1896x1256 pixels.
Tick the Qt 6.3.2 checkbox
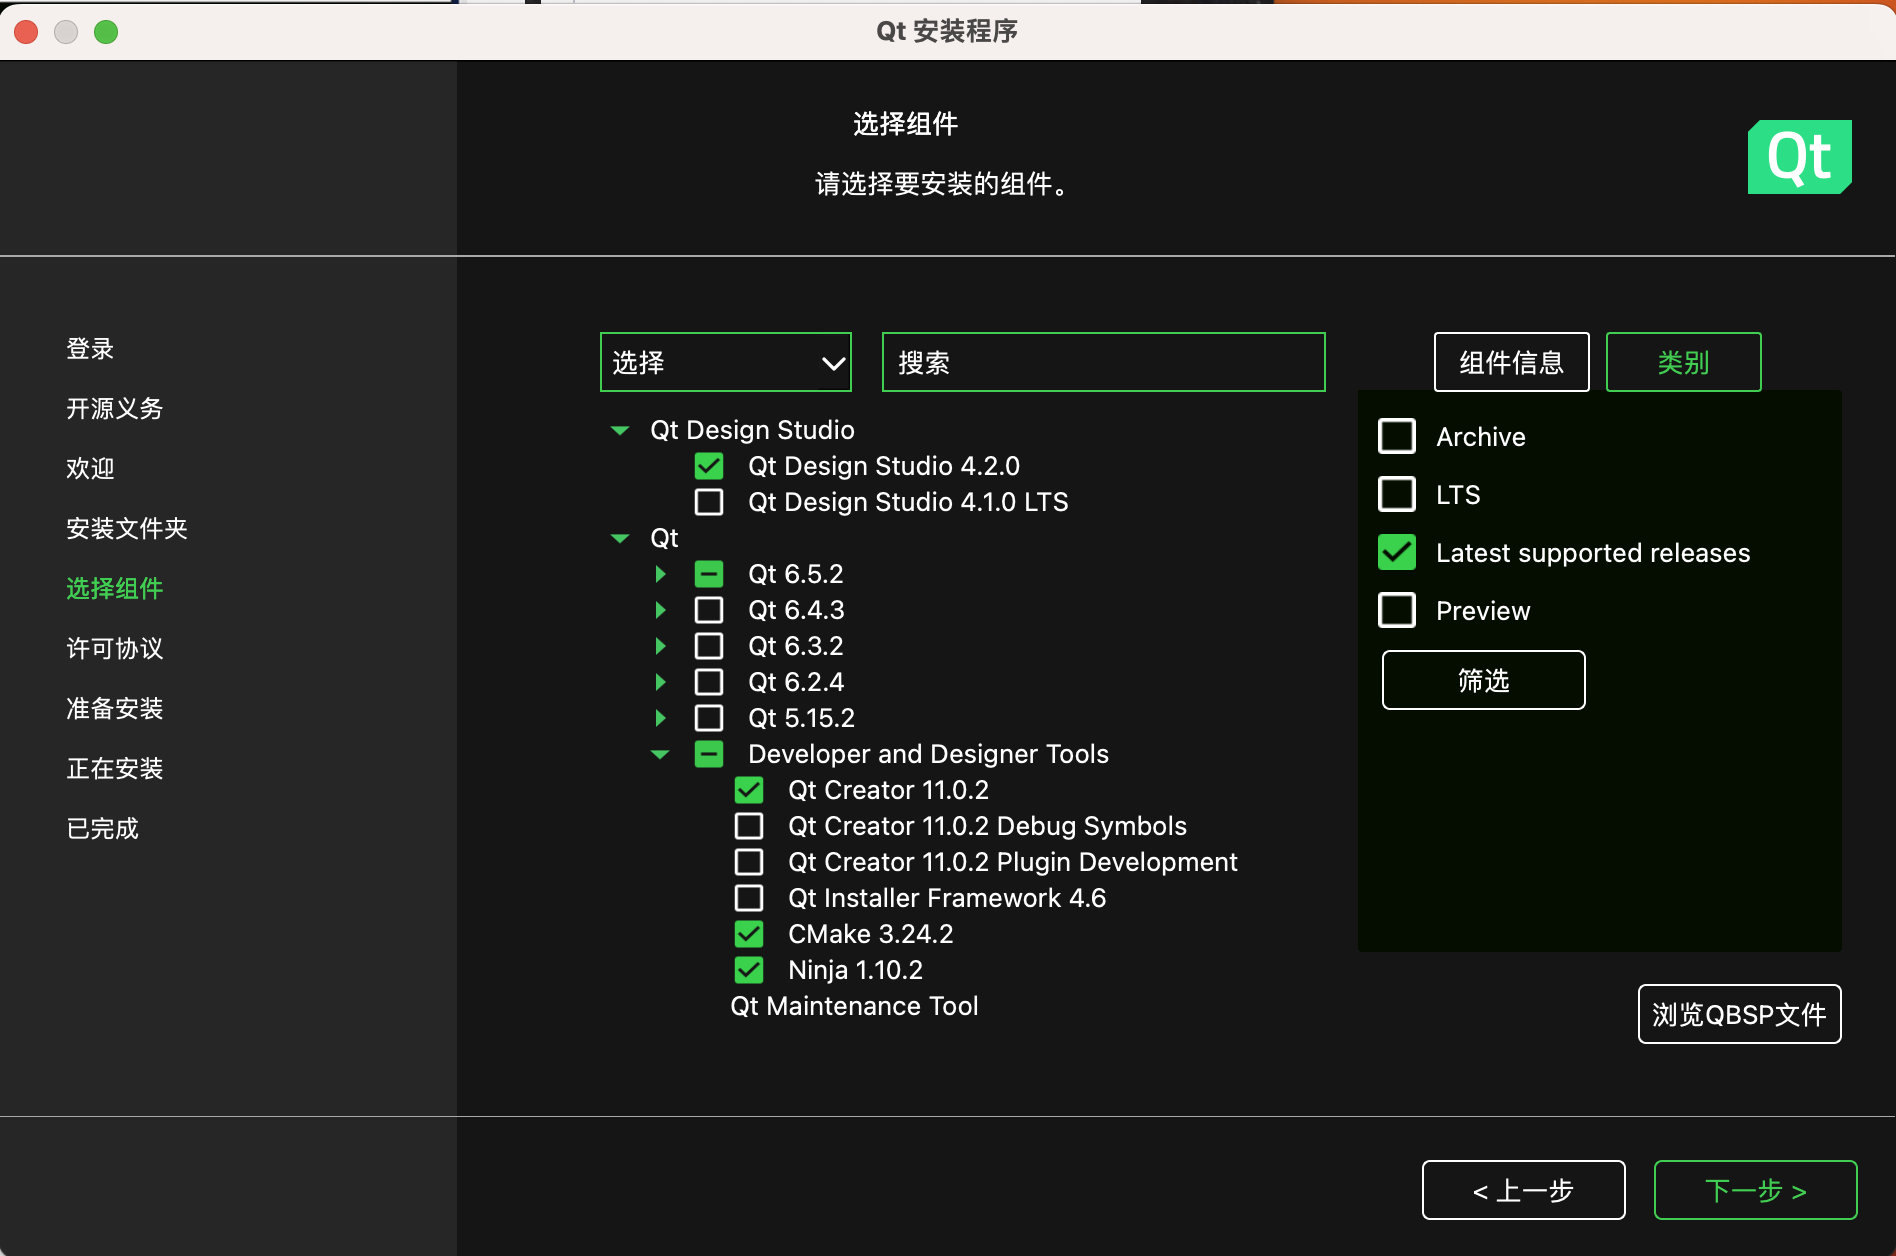click(x=709, y=646)
